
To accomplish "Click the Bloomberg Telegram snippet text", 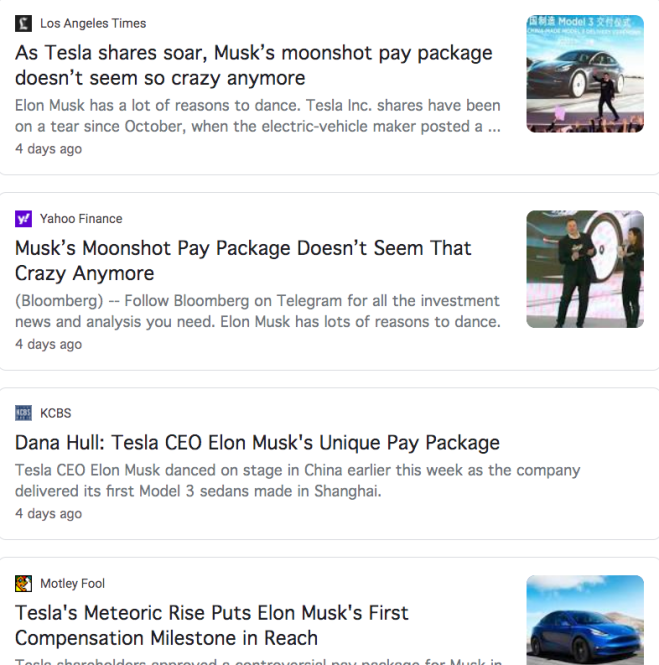I will 257,311.
